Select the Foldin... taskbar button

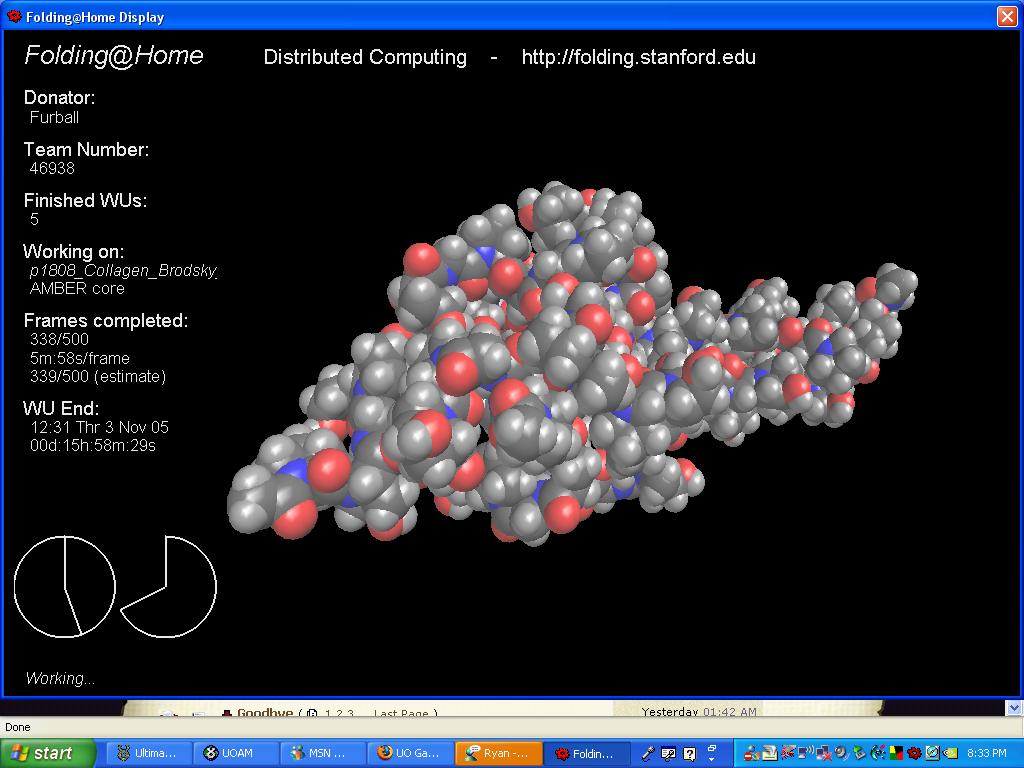[587, 753]
